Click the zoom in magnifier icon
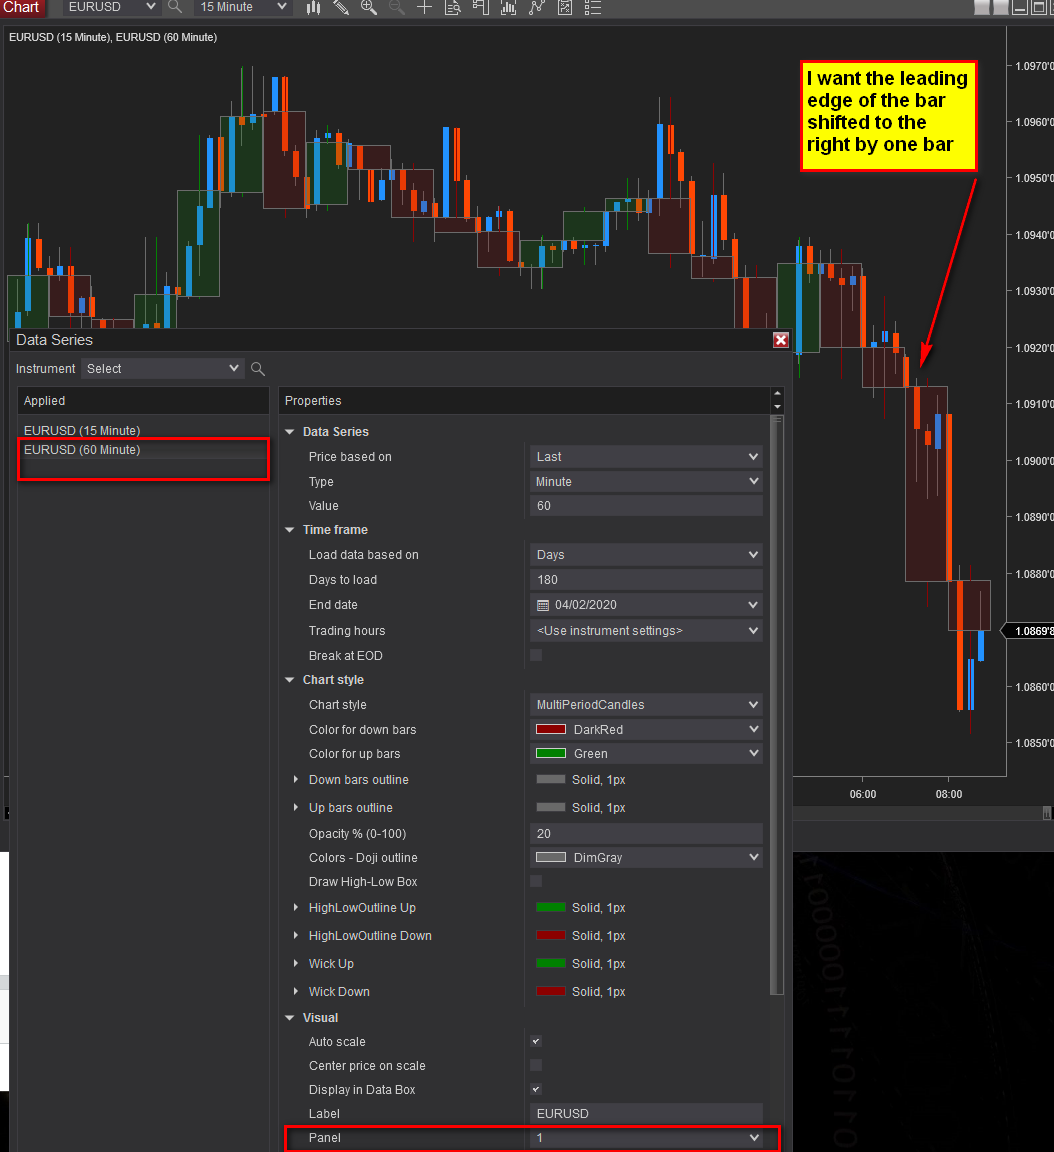This screenshot has width=1054, height=1152. pos(369,7)
